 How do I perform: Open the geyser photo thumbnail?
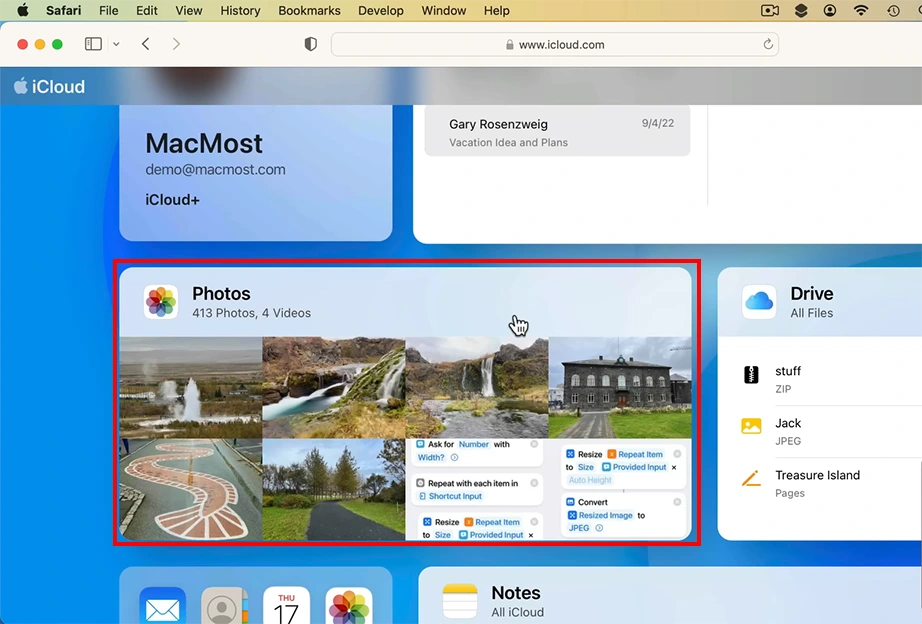[191, 387]
